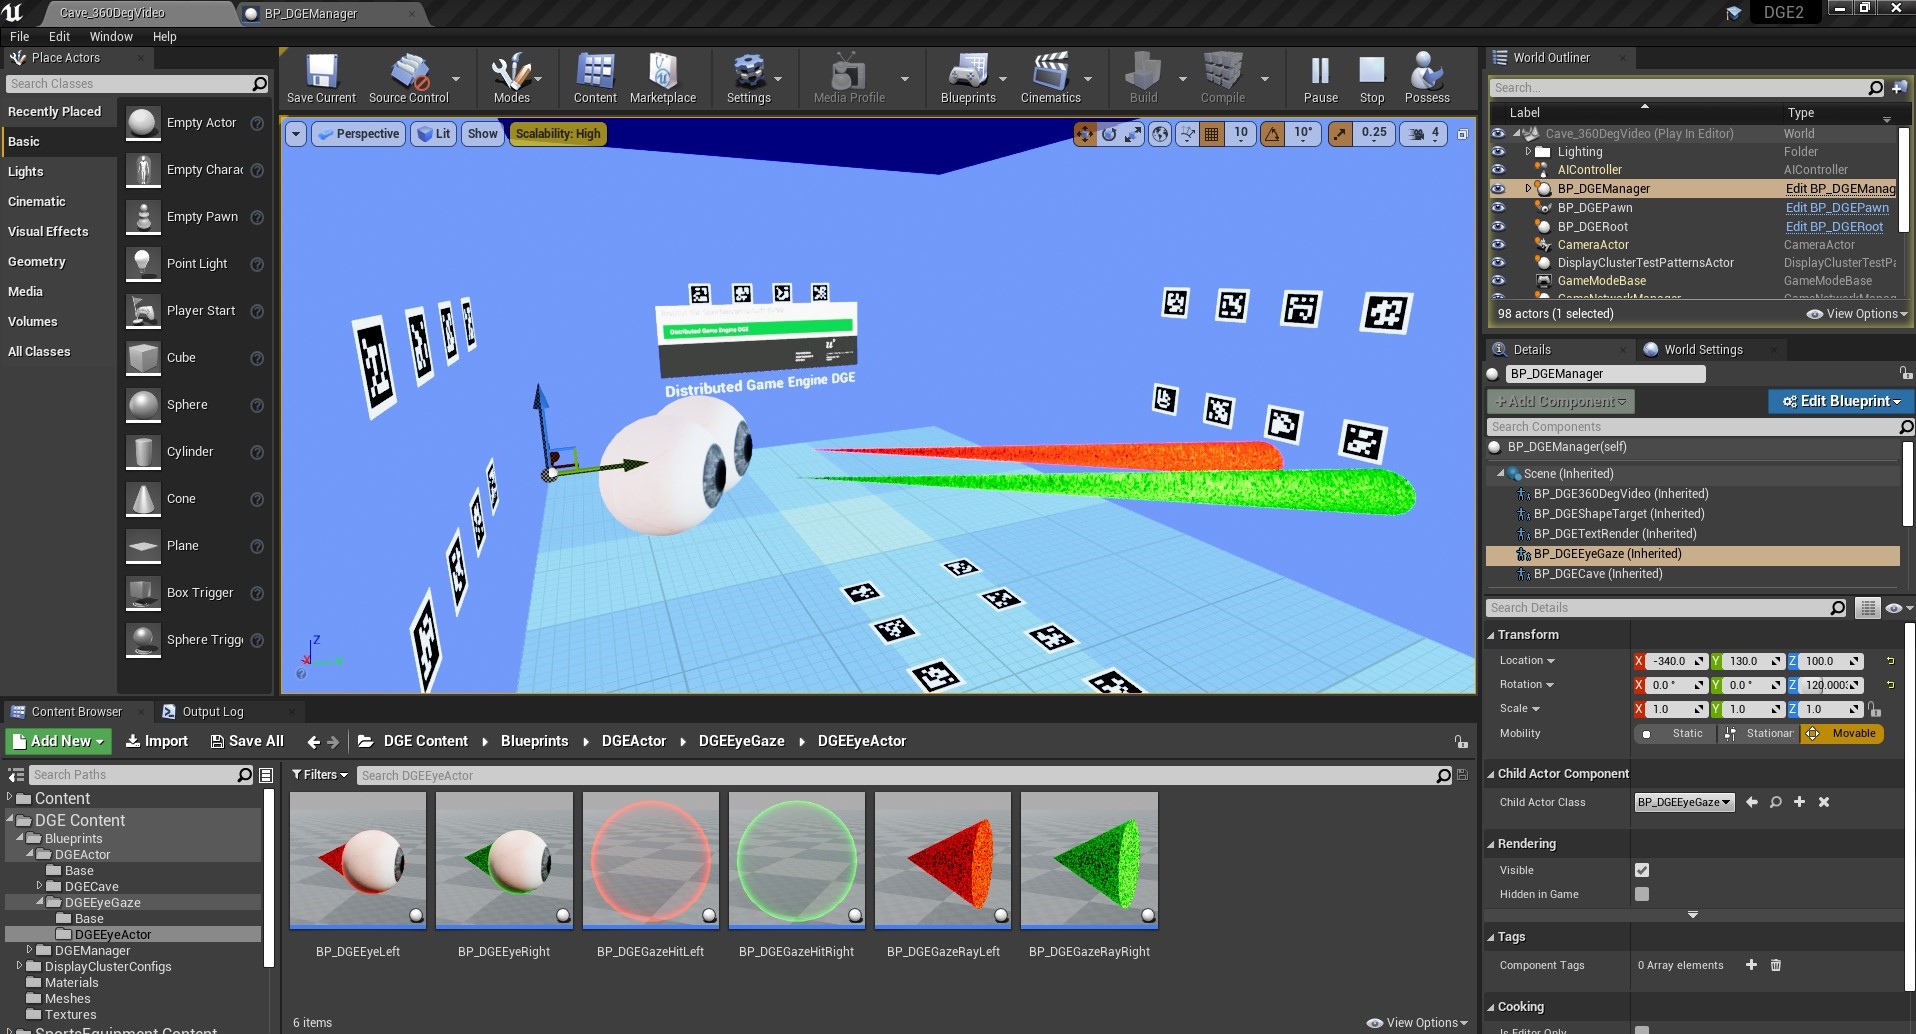This screenshot has height=1034, width=1916.
Task: Enable the Hidden in Game checkbox
Action: 1641,894
